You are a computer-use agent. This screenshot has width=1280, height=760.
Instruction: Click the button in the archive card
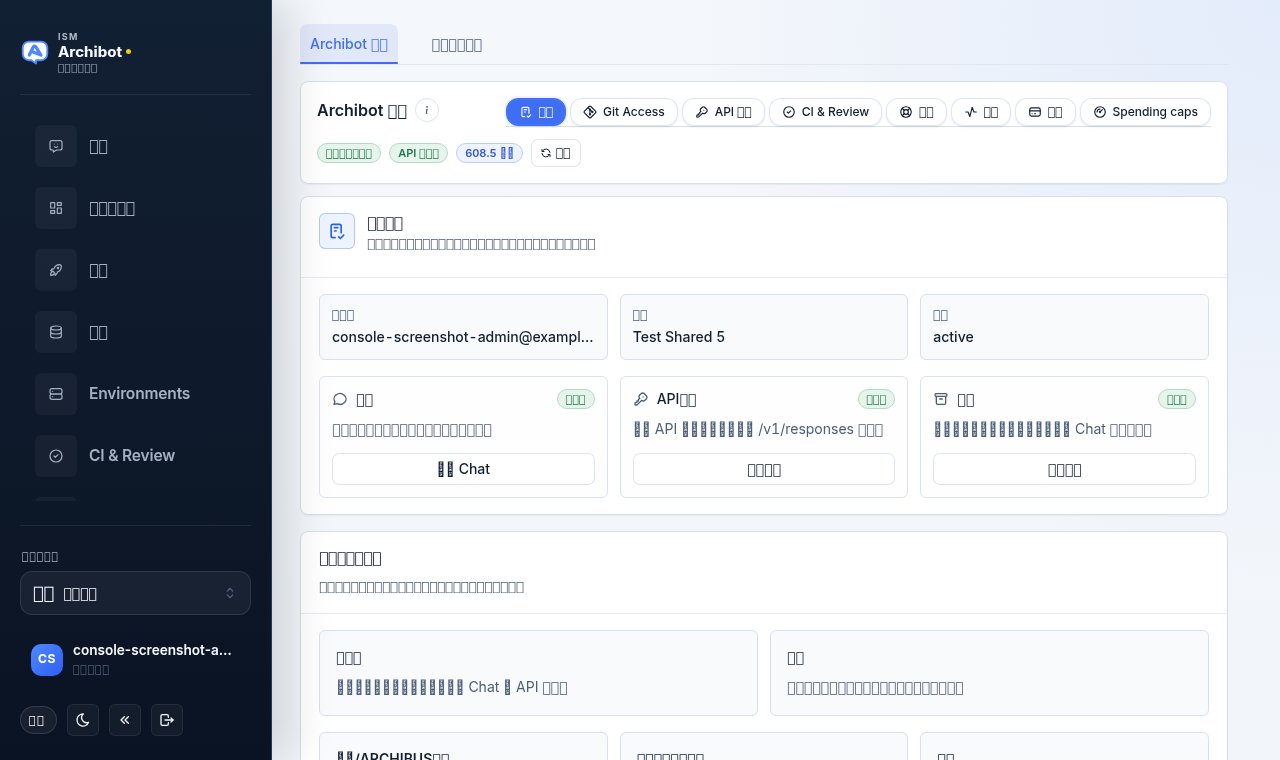pos(1064,469)
